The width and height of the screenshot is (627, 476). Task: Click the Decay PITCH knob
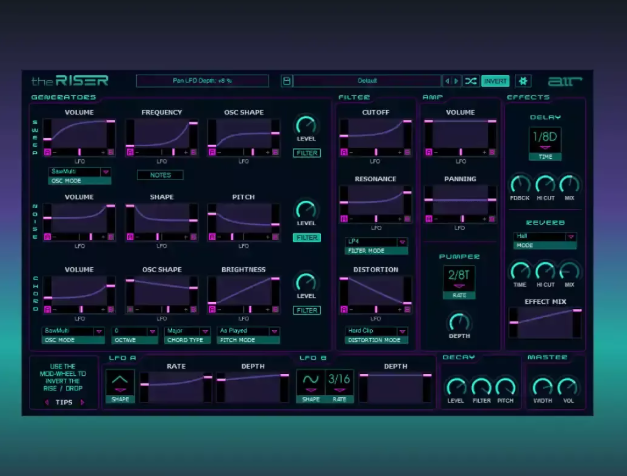(505, 387)
